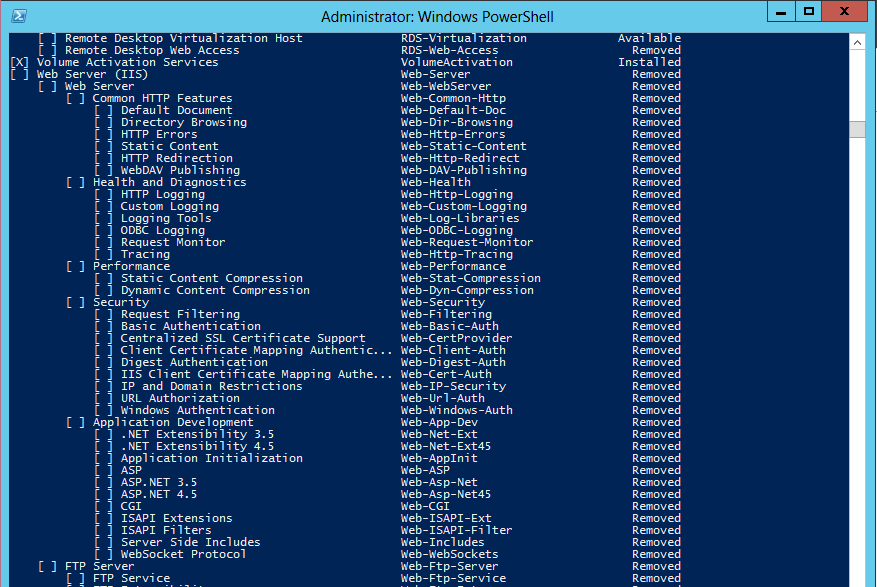Click the "Web-CGI" feature name
The height and width of the screenshot is (587, 877).
click(426, 507)
